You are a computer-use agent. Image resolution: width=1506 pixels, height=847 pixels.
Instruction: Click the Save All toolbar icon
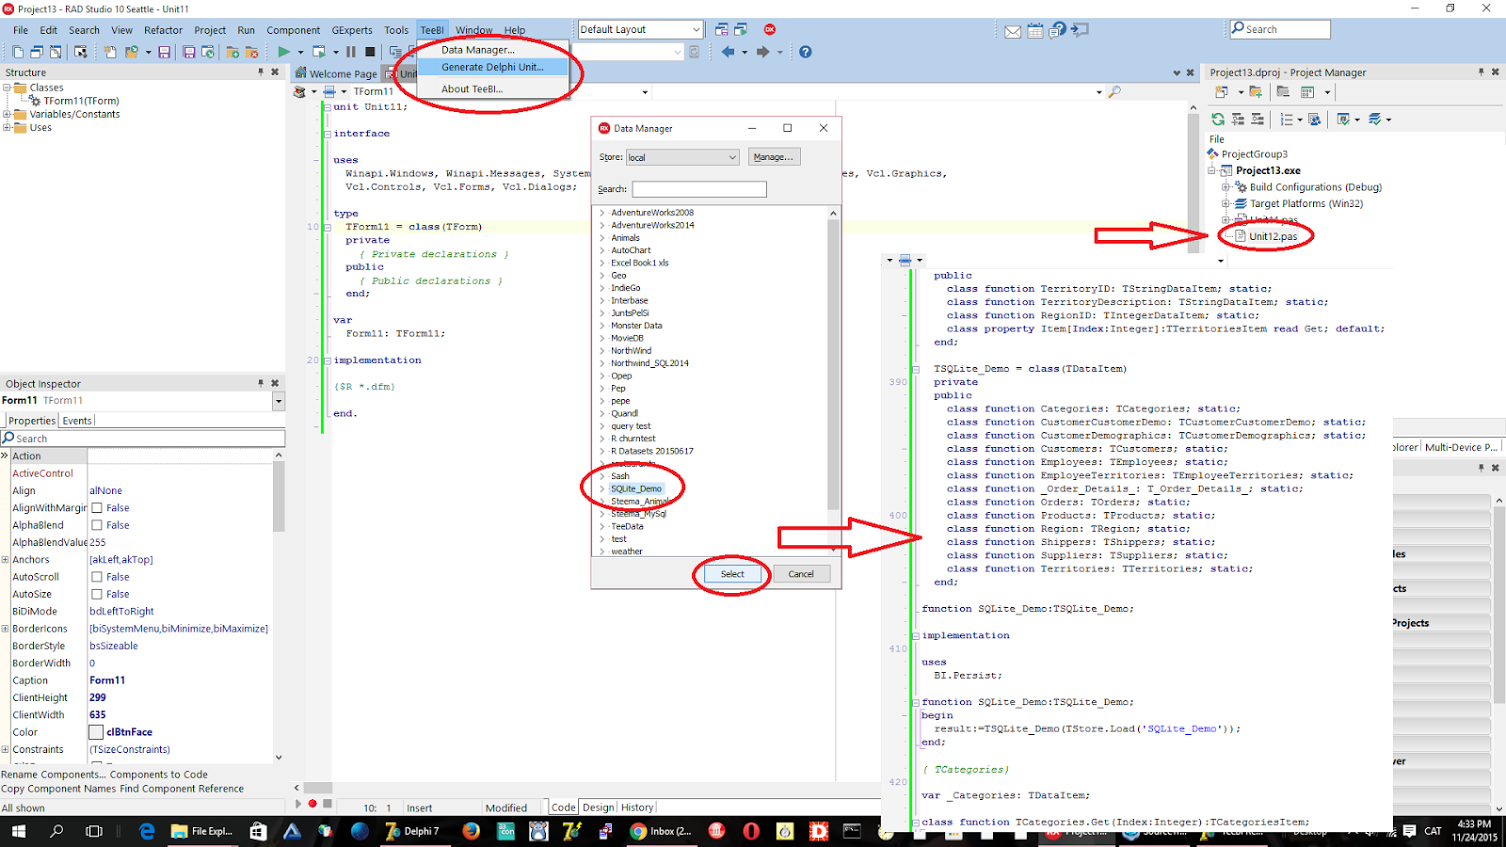tap(188, 52)
